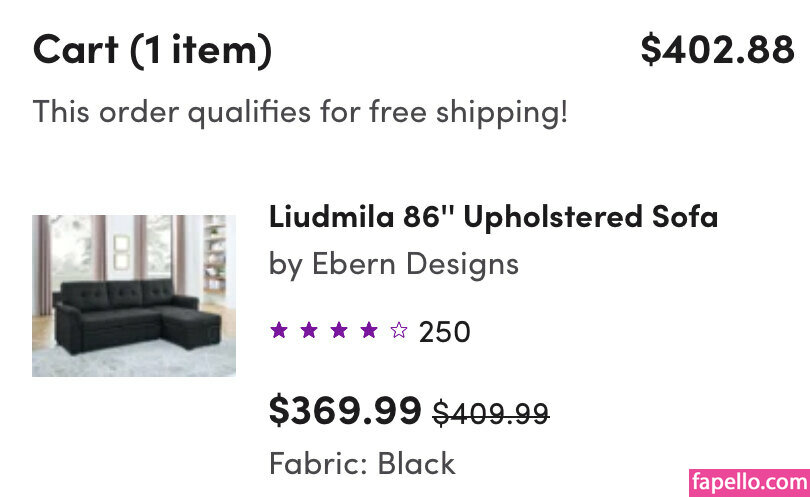Click the word Cart in the heading

point(76,49)
